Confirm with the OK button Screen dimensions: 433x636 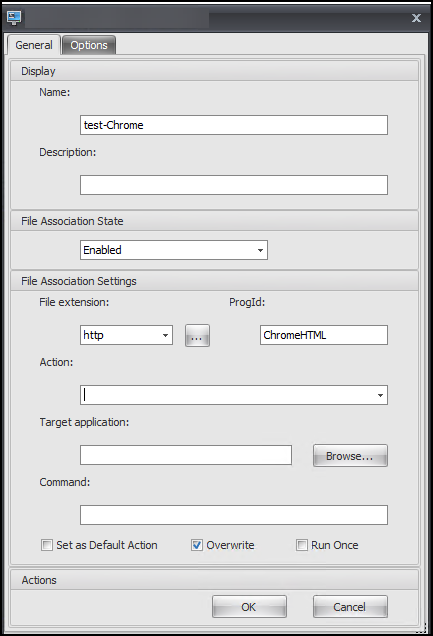(249, 607)
